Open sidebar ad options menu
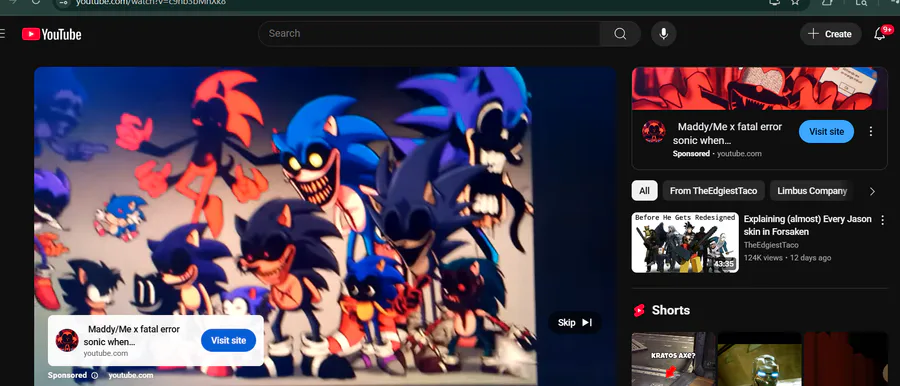 (871, 132)
